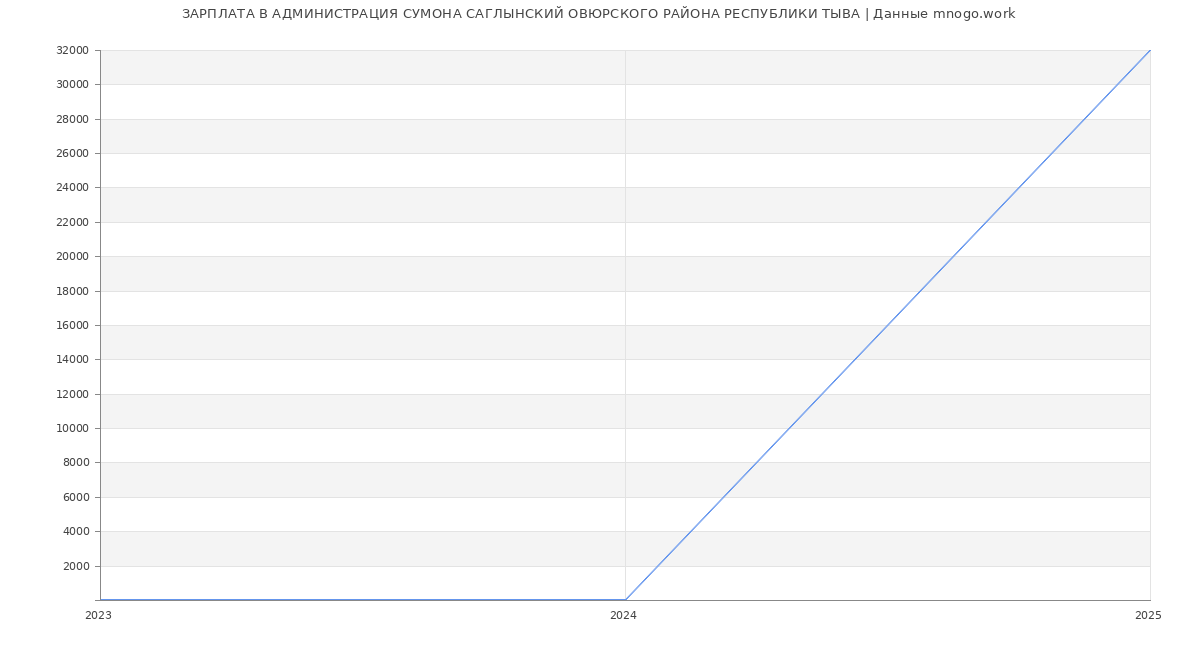The height and width of the screenshot is (650, 1200).
Task: Click the 20000 y-axis label
Action: tap(72, 257)
